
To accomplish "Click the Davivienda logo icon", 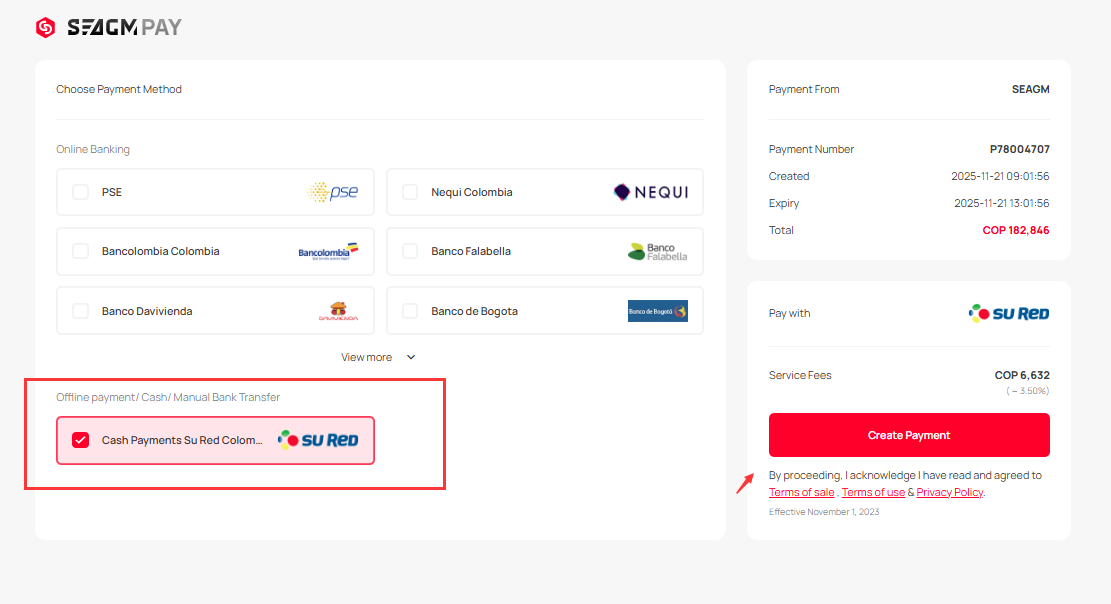I will point(338,311).
